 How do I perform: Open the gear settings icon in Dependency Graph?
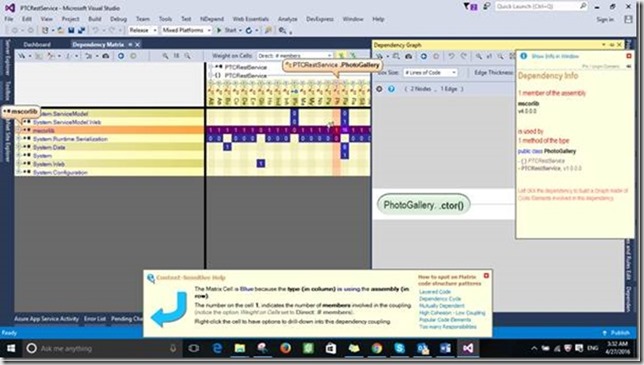pyautogui.click(x=380, y=89)
